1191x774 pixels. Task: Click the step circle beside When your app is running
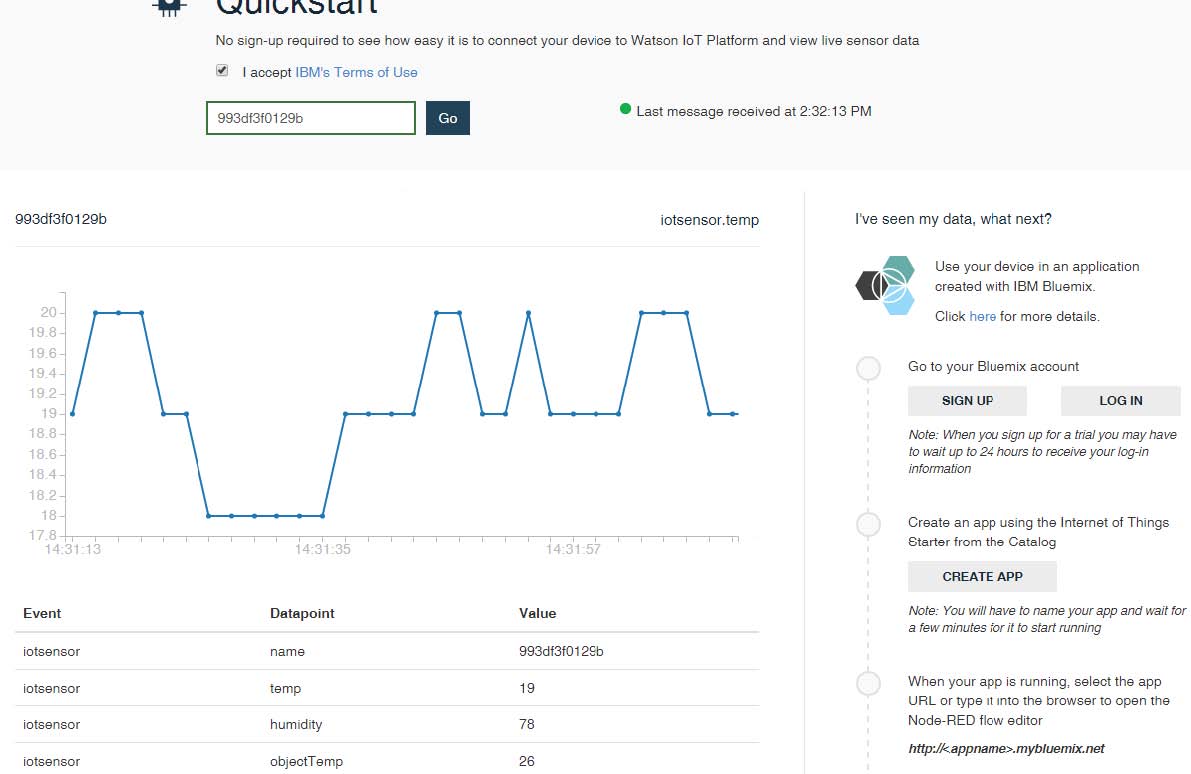(868, 683)
